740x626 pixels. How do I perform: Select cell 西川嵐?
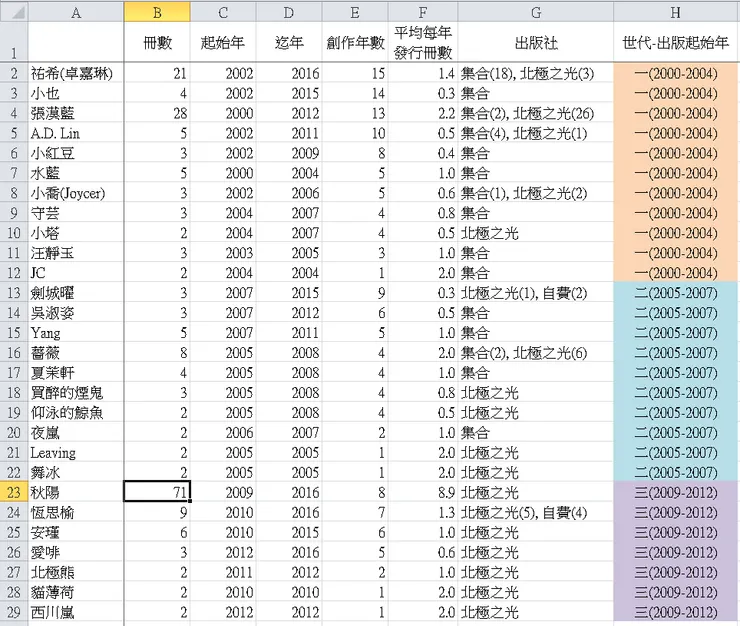(x=76, y=612)
